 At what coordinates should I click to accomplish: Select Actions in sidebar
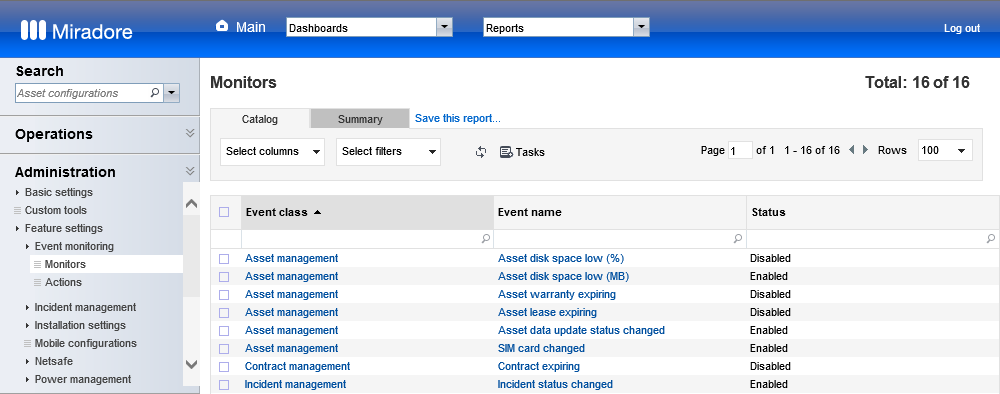pos(63,282)
